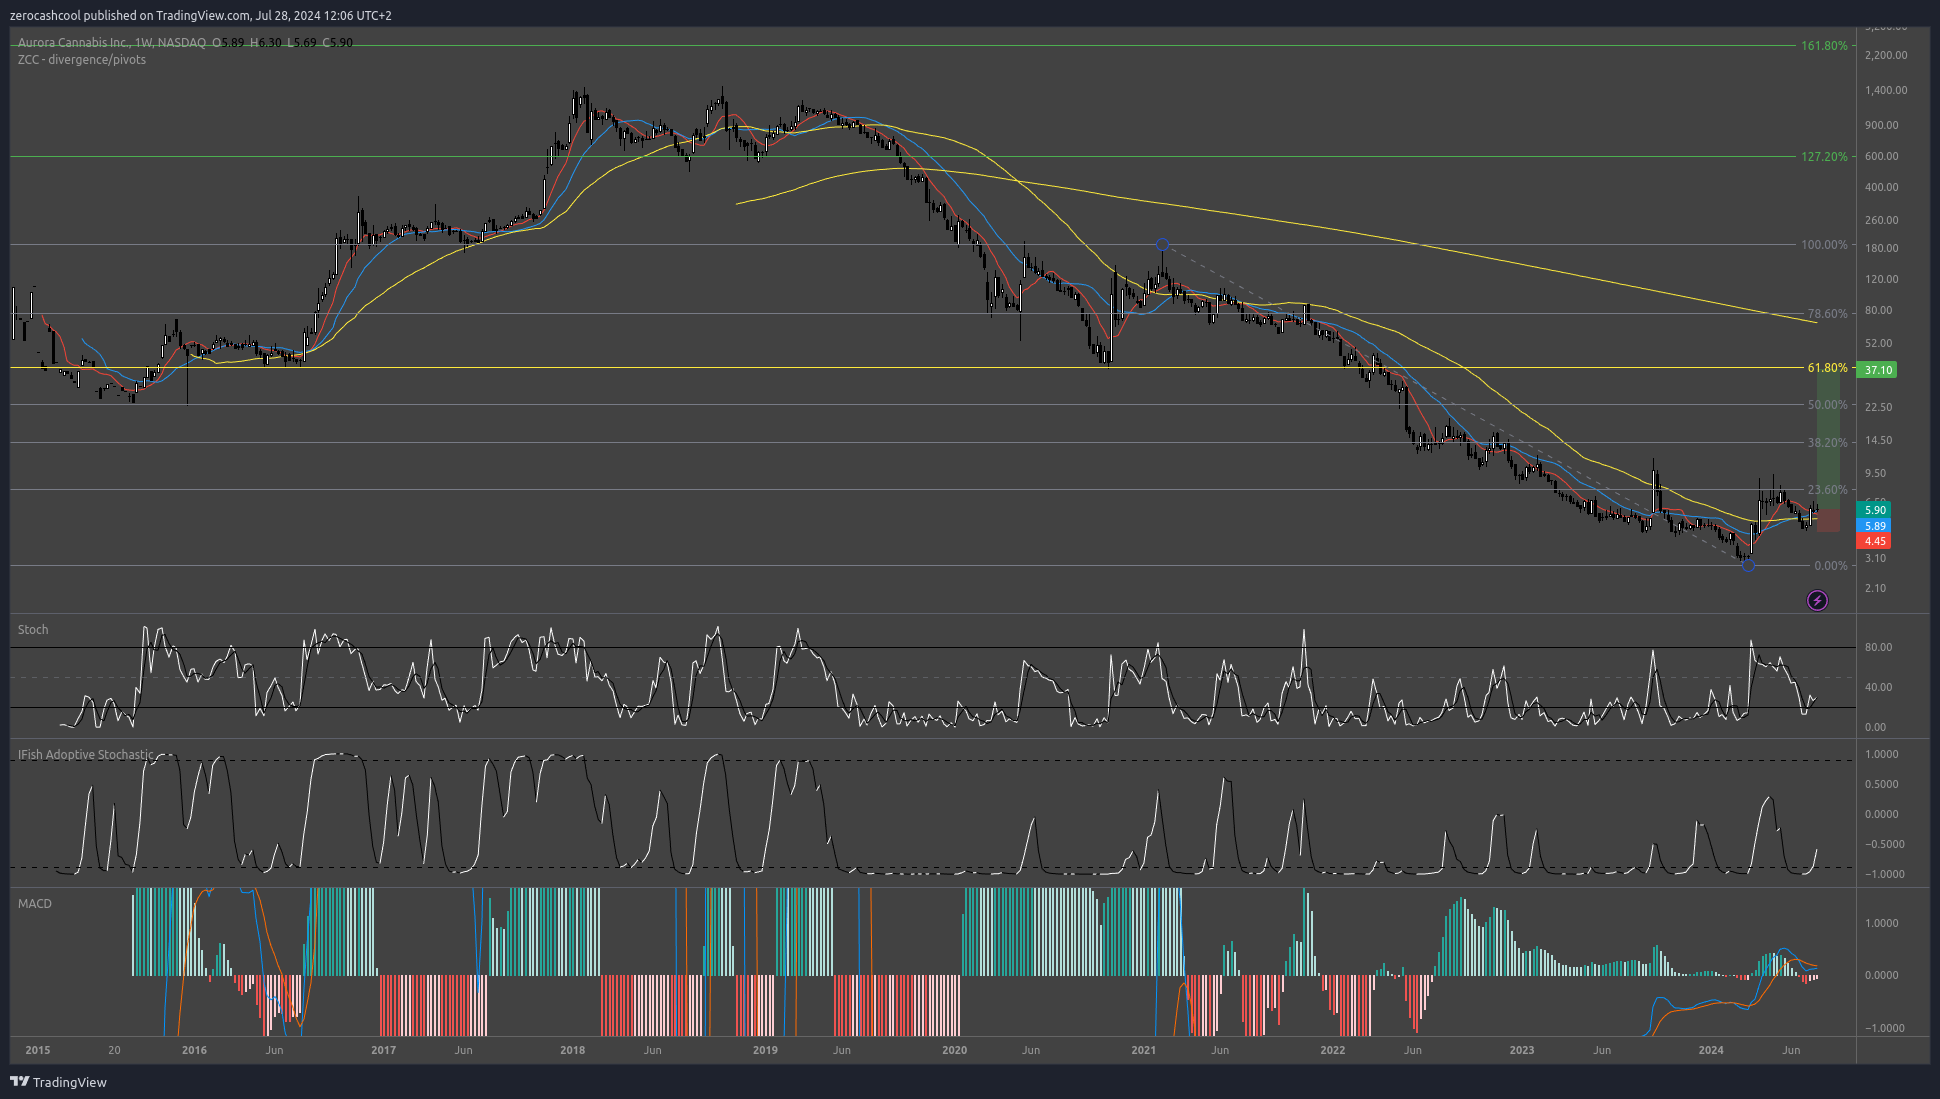Click the 127.20% Fibonacci level label
Viewport: 1940px width, 1099px height.
pos(1824,157)
